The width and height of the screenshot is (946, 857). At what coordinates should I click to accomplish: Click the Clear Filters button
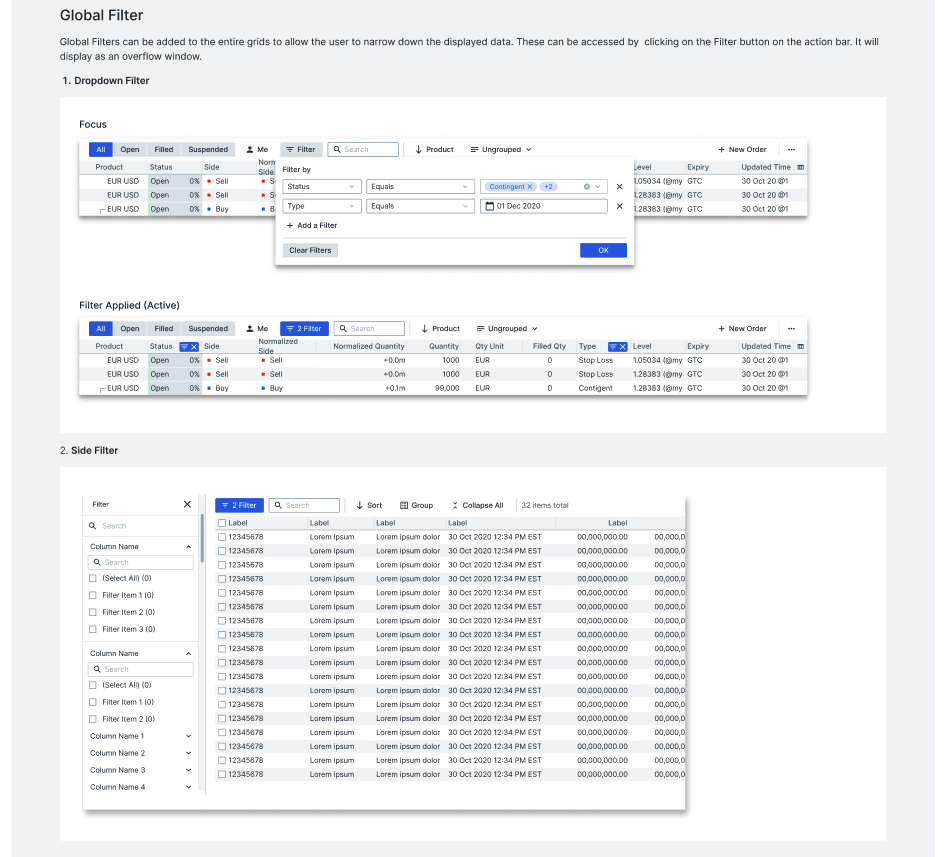[310, 250]
